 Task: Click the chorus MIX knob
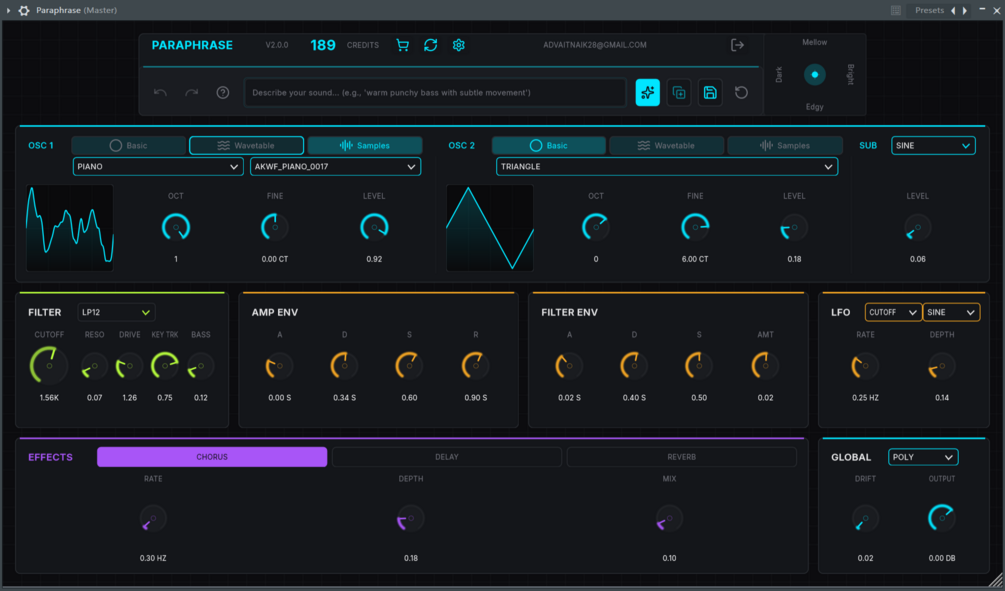pos(670,519)
